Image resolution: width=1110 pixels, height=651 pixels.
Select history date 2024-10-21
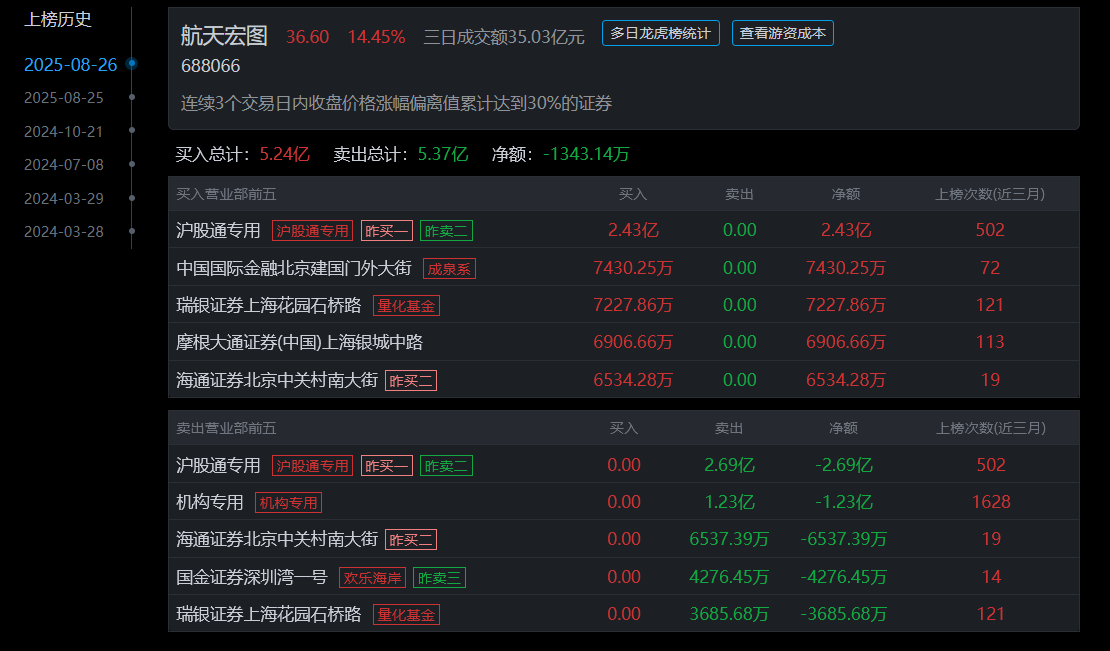coord(64,132)
